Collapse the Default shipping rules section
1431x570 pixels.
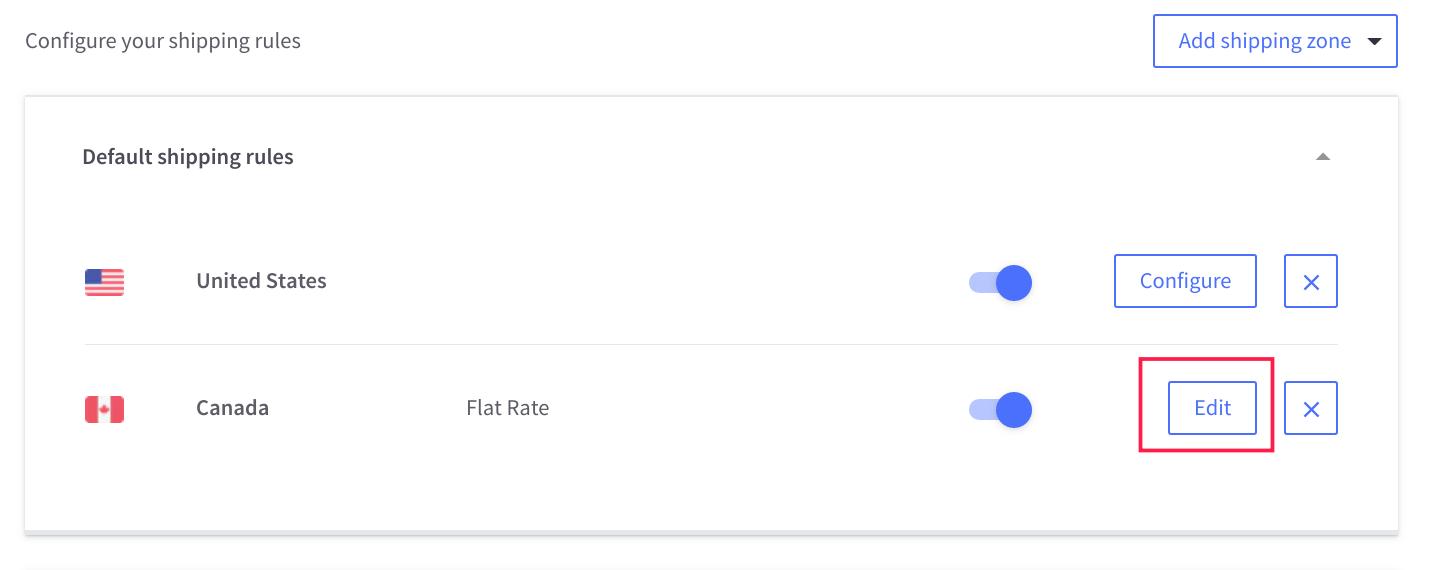[1322, 157]
